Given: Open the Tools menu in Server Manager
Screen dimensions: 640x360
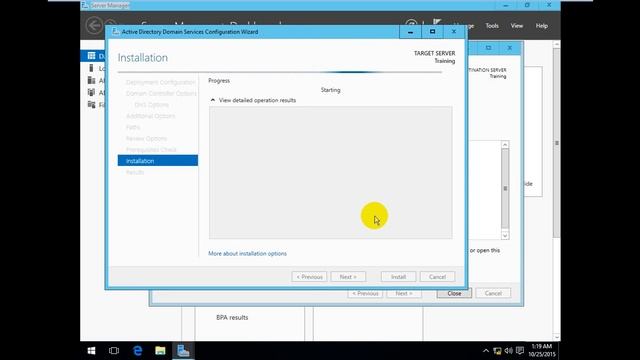Looking at the screenshot, I should [x=492, y=26].
